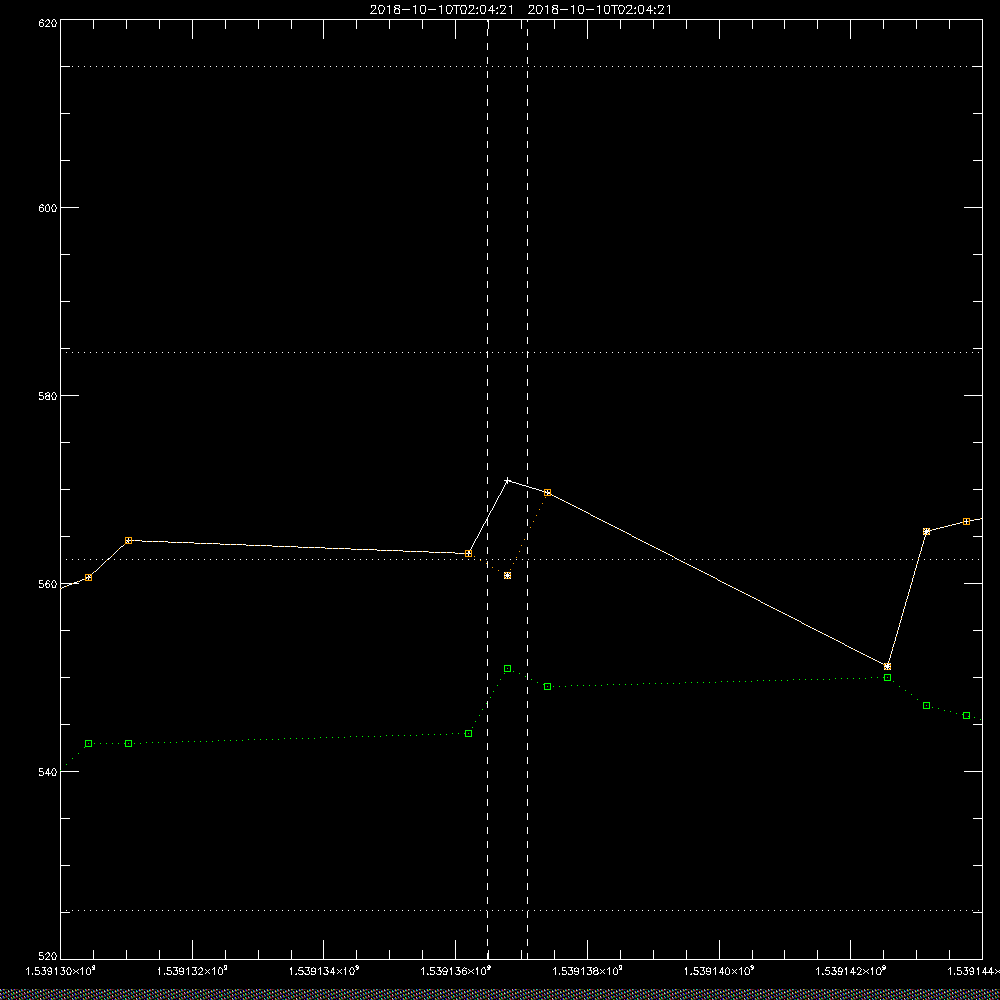Click the 1.539140×10⁹ x-axis label

(719, 971)
